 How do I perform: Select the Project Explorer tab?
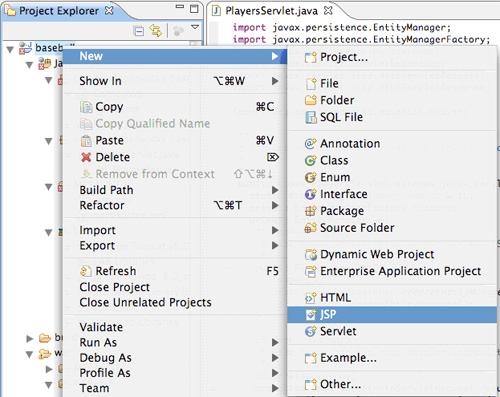pyautogui.click(x=59, y=11)
